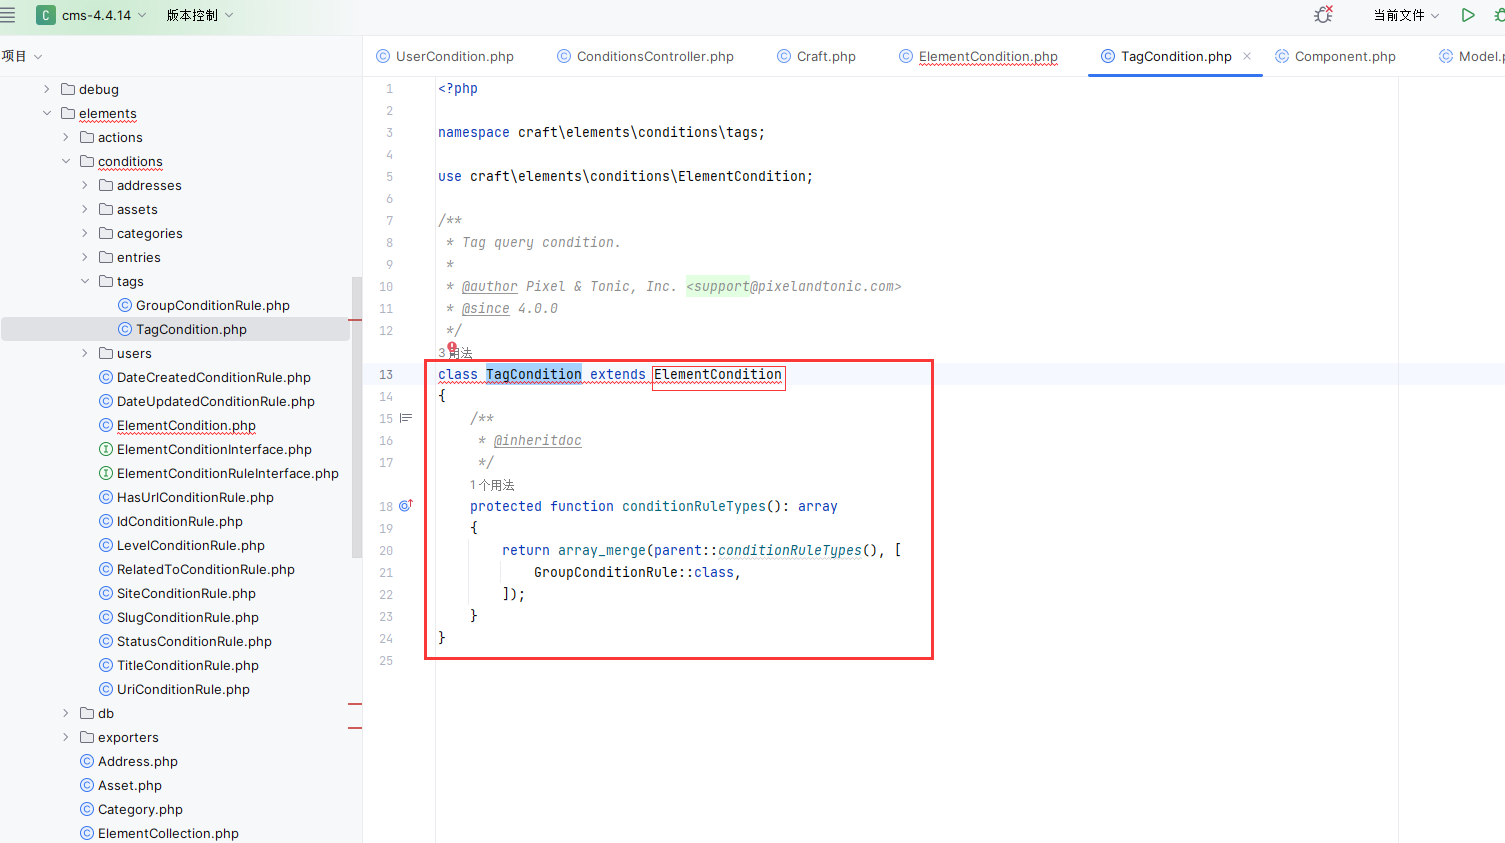The width and height of the screenshot is (1505, 843).
Task: Click the @inheritdoc tag in comment
Action: point(537,441)
